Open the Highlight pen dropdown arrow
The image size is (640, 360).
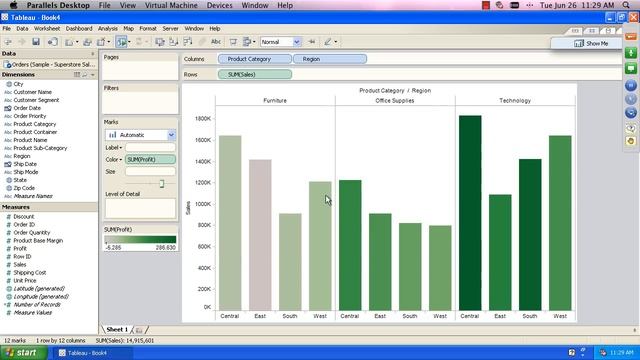336,42
